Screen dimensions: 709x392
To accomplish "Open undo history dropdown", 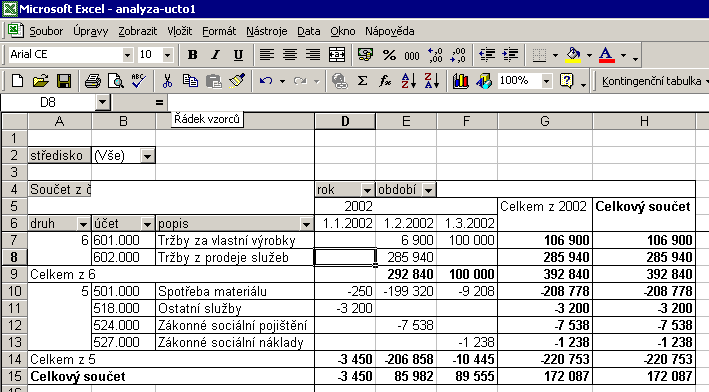I will click(282, 82).
